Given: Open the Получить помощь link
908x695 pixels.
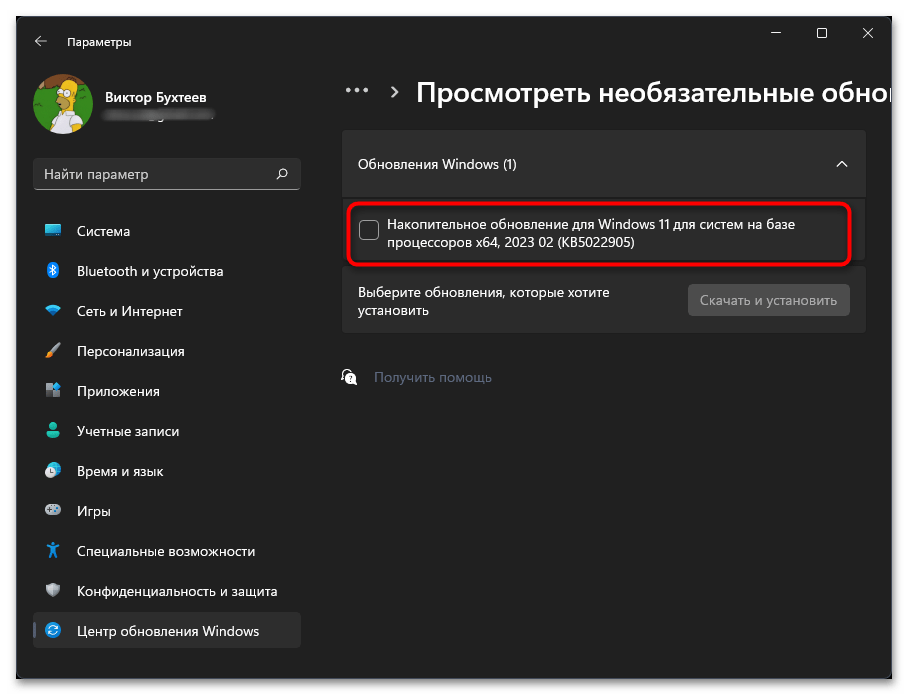Looking at the screenshot, I should click(x=433, y=377).
